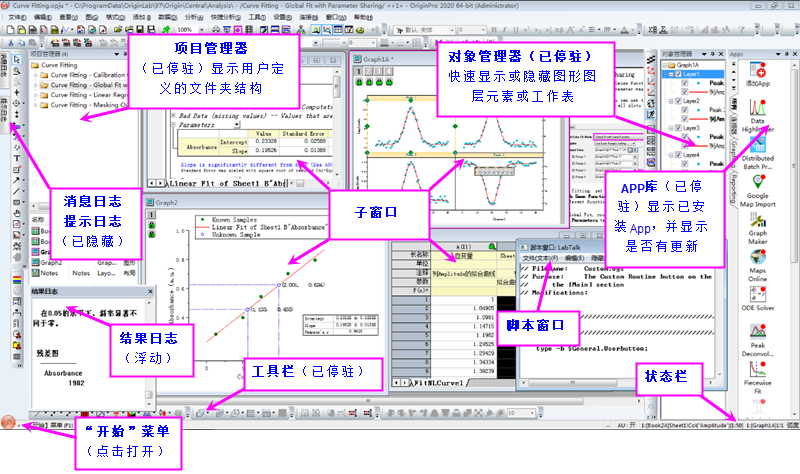Switch to the FitNLCurve1 sheet tab
The height and width of the screenshot is (474, 800).
pyautogui.click(x=438, y=383)
